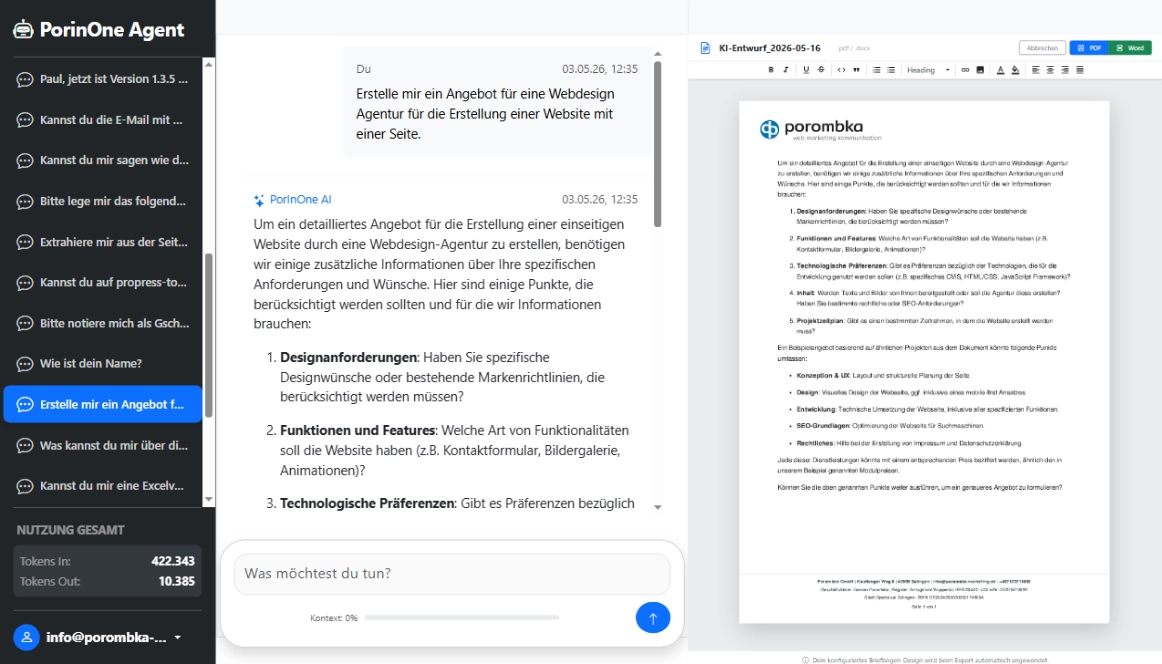Click the 'Technologische Präferenzen' term in chat

tap(367, 503)
